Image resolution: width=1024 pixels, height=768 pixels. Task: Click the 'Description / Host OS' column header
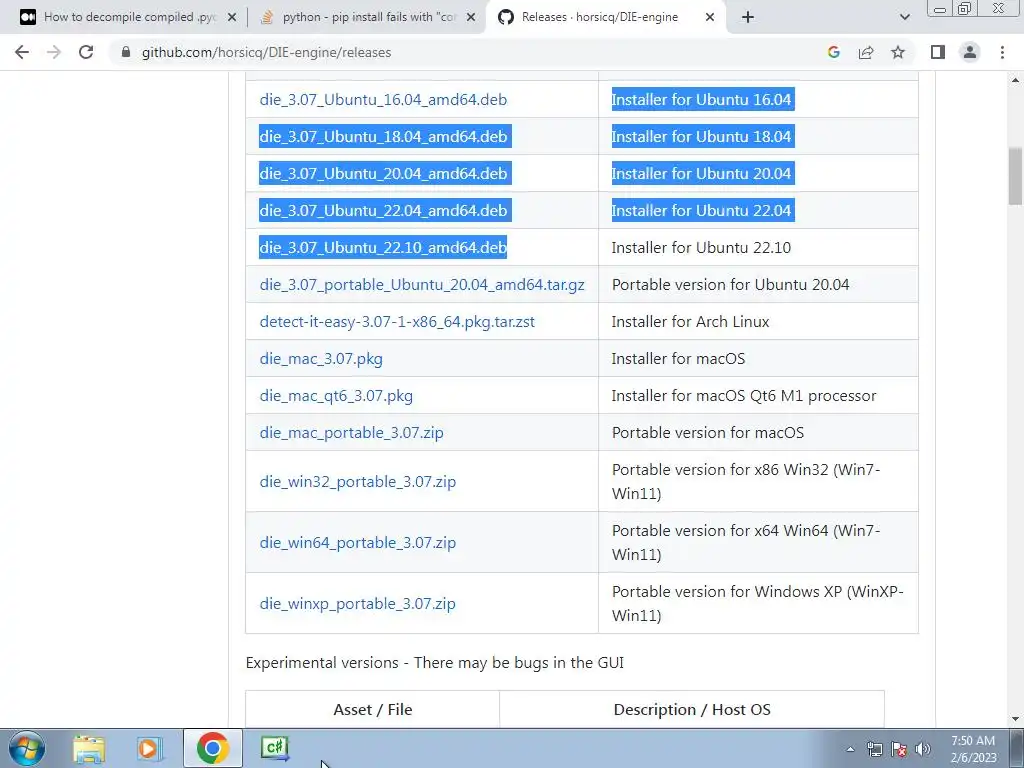click(x=692, y=710)
